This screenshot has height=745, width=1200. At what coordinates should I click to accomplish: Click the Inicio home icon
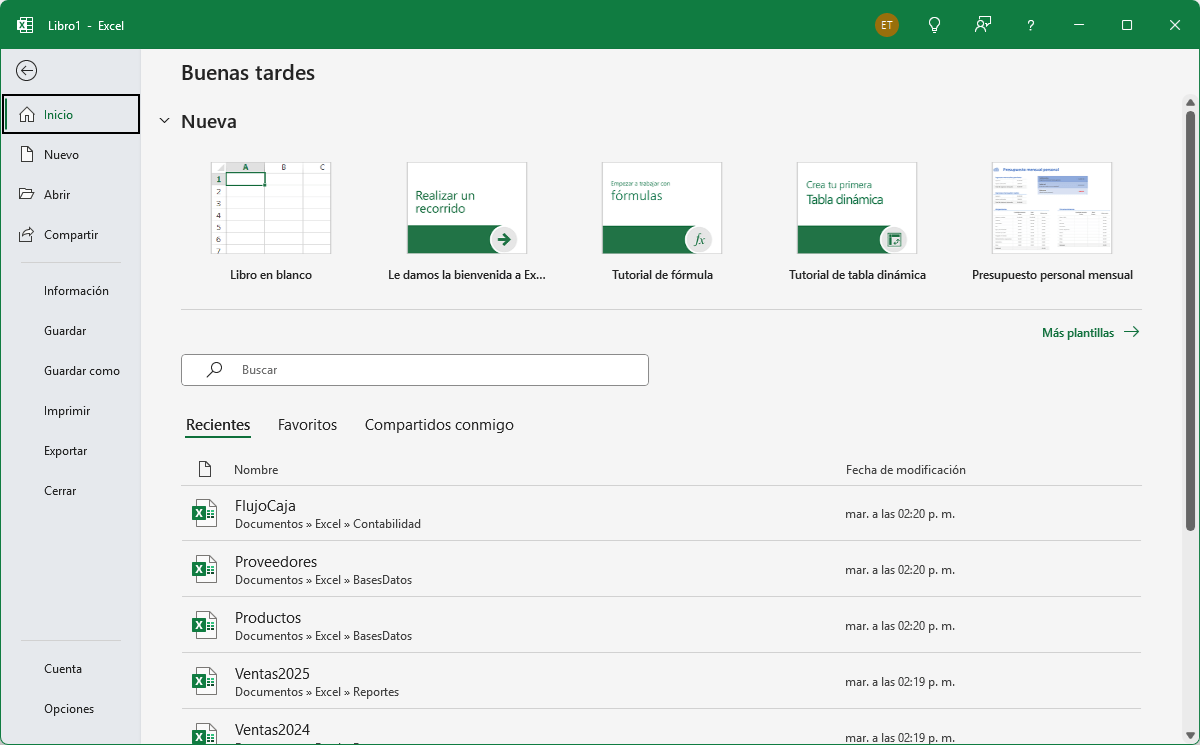(x=27, y=114)
